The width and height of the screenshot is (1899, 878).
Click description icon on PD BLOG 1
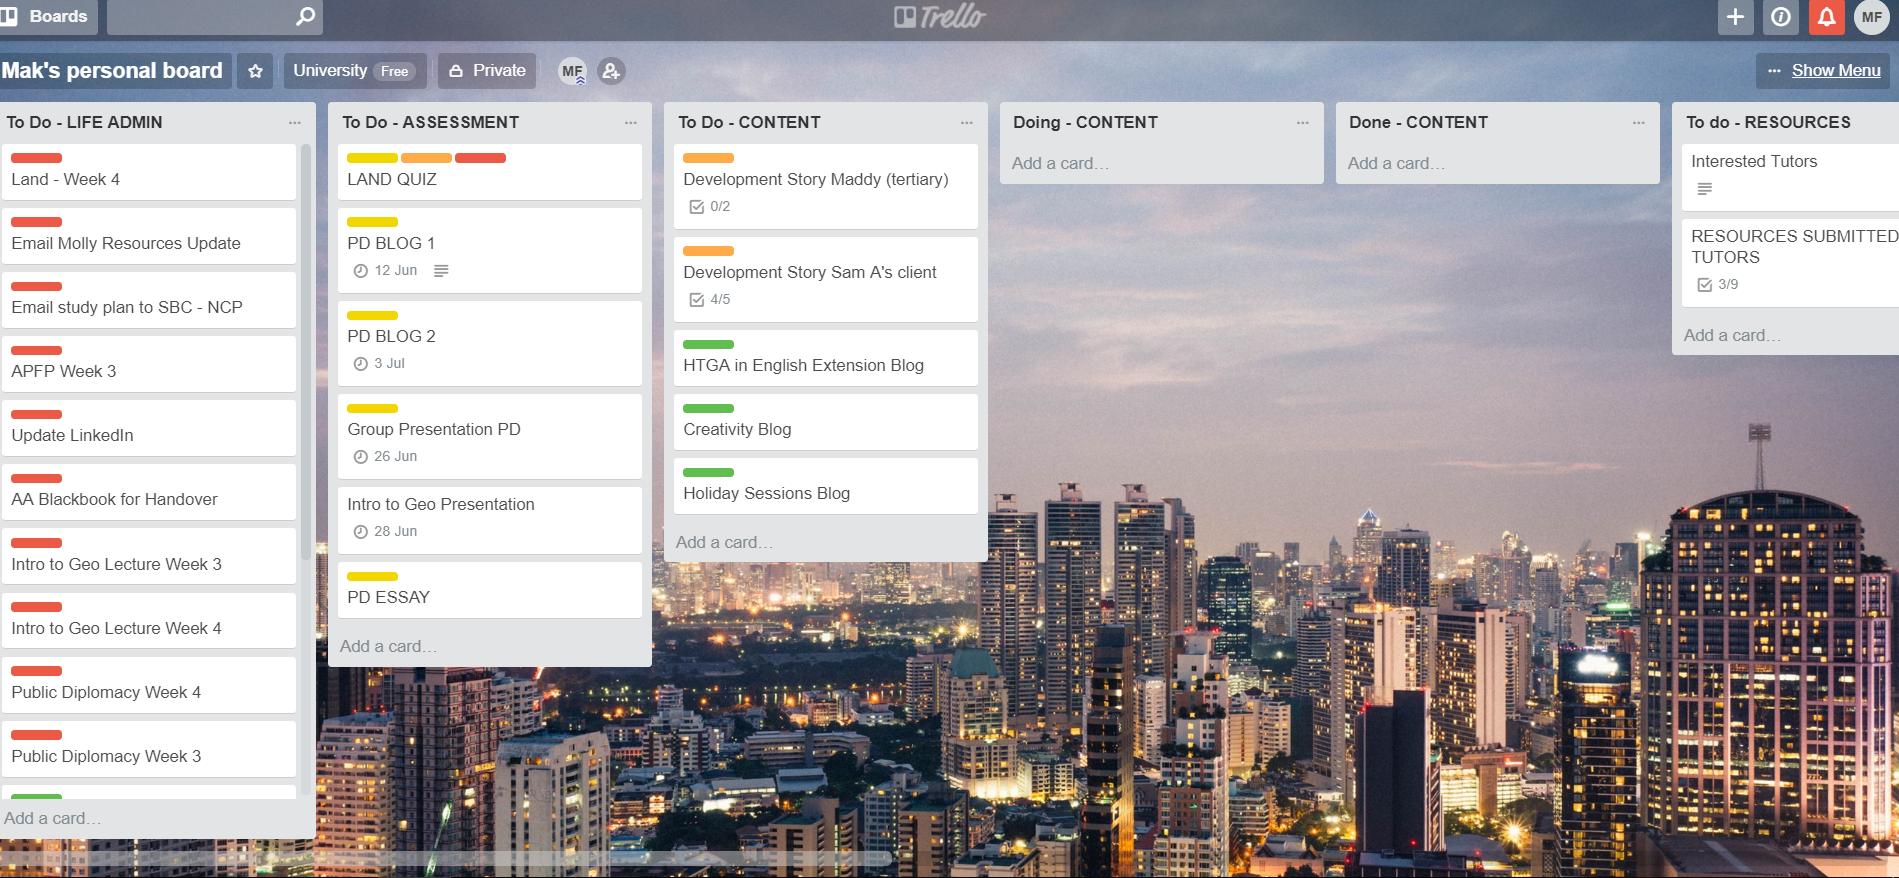tap(441, 271)
